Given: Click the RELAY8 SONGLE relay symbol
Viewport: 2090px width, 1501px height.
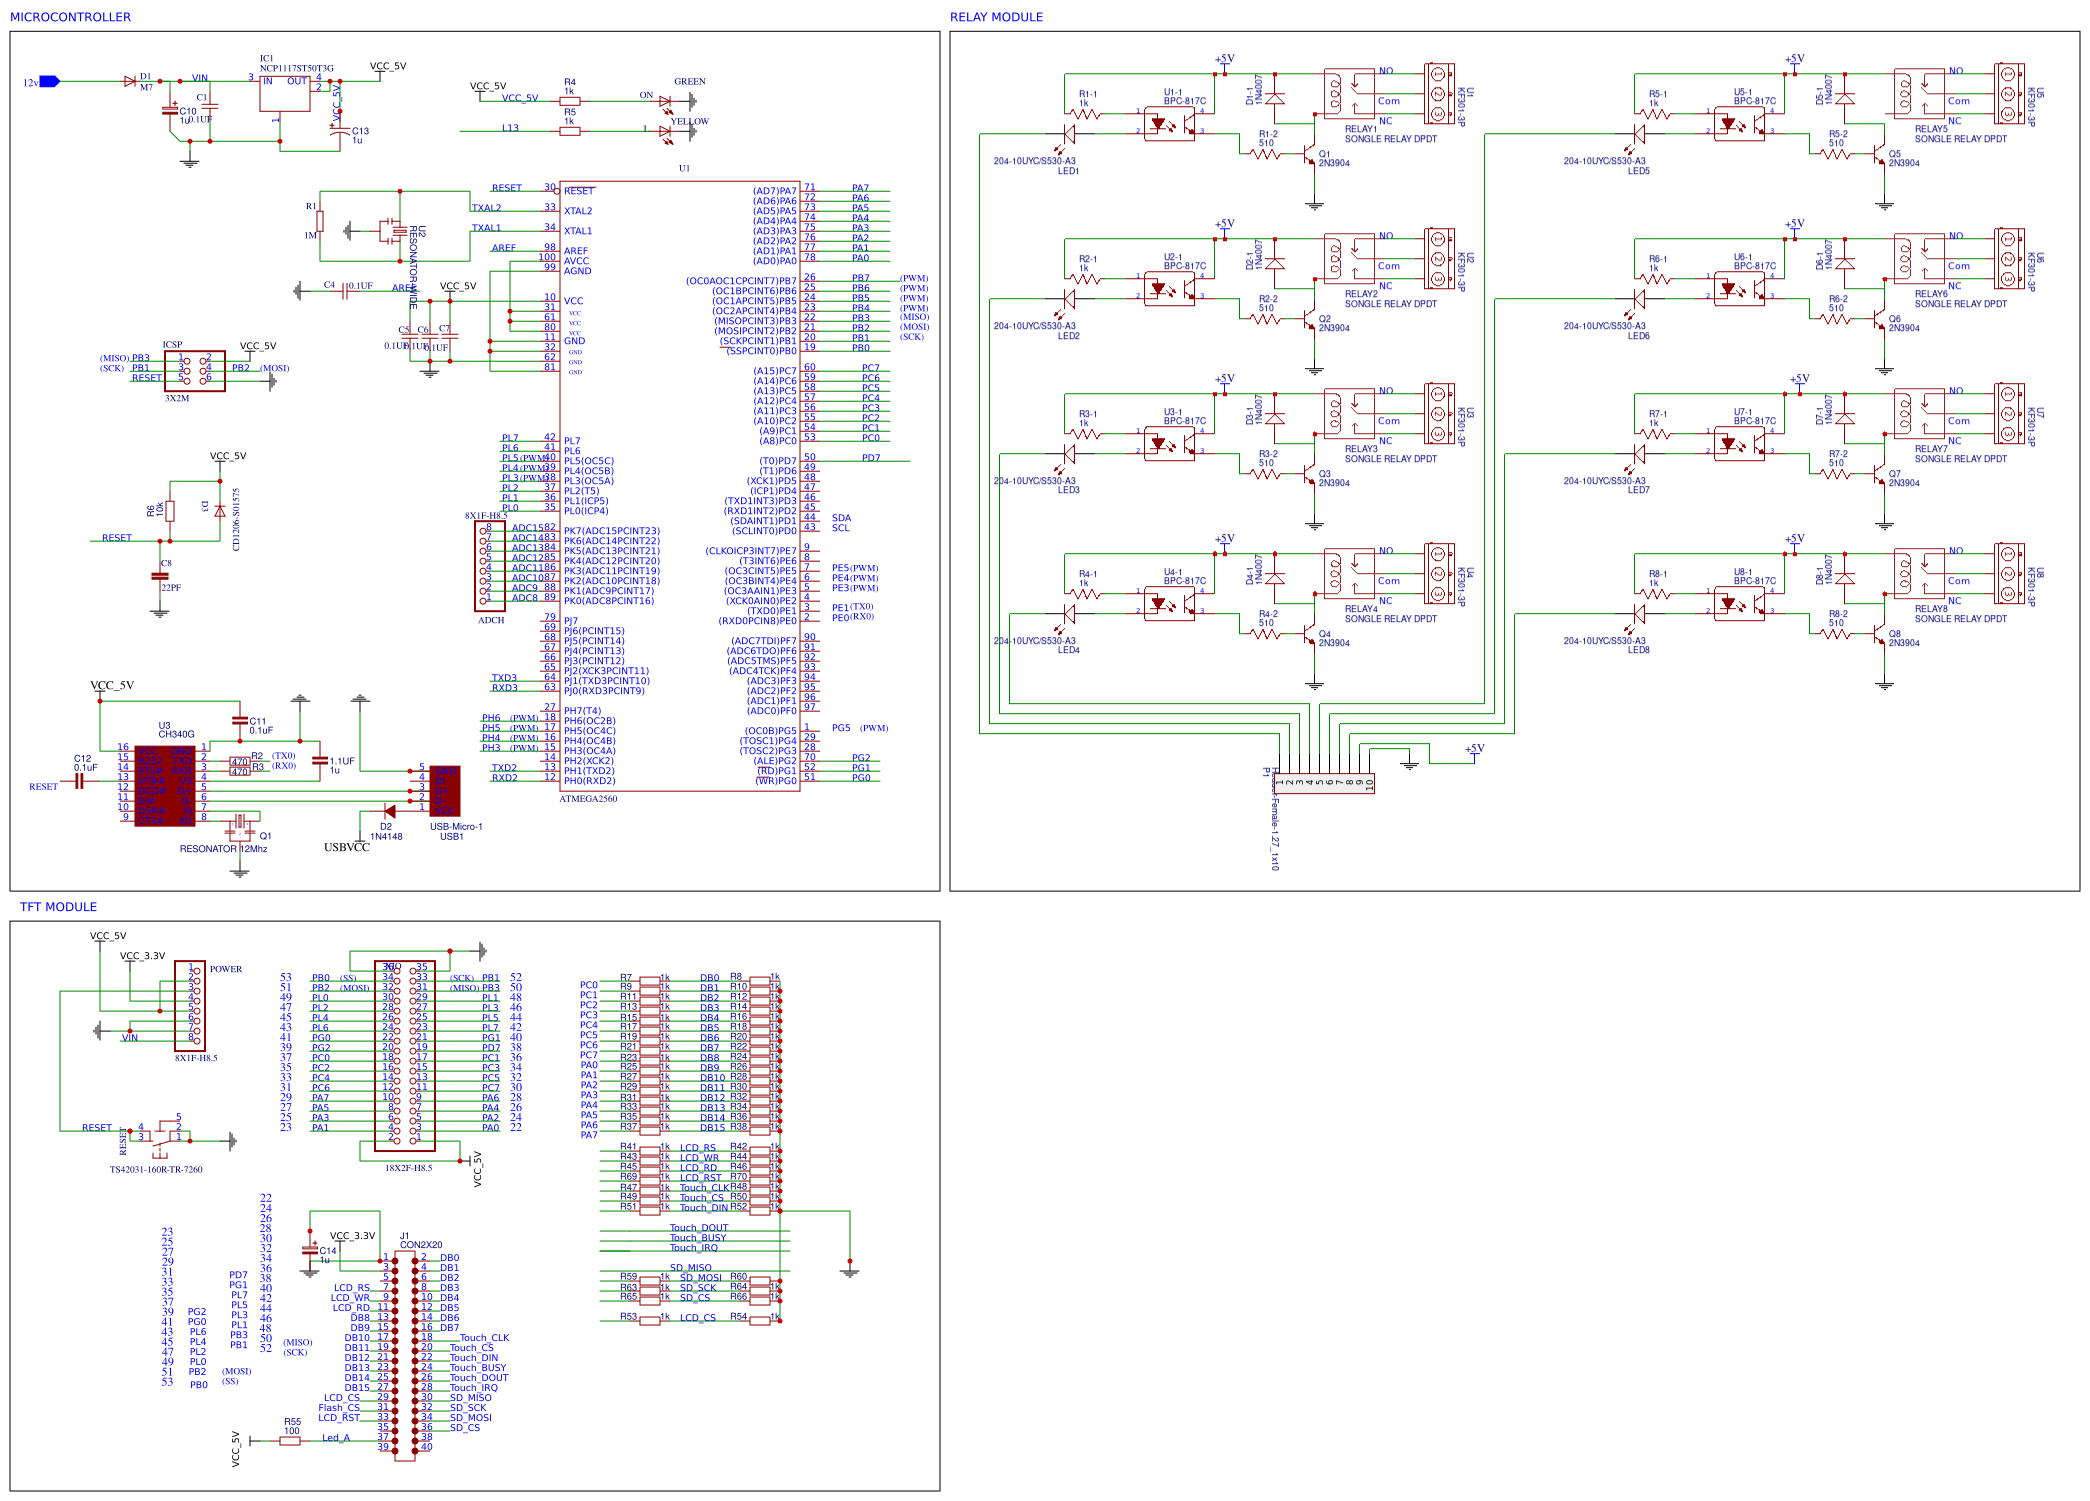Looking at the screenshot, I should [x=1919, y=574].
